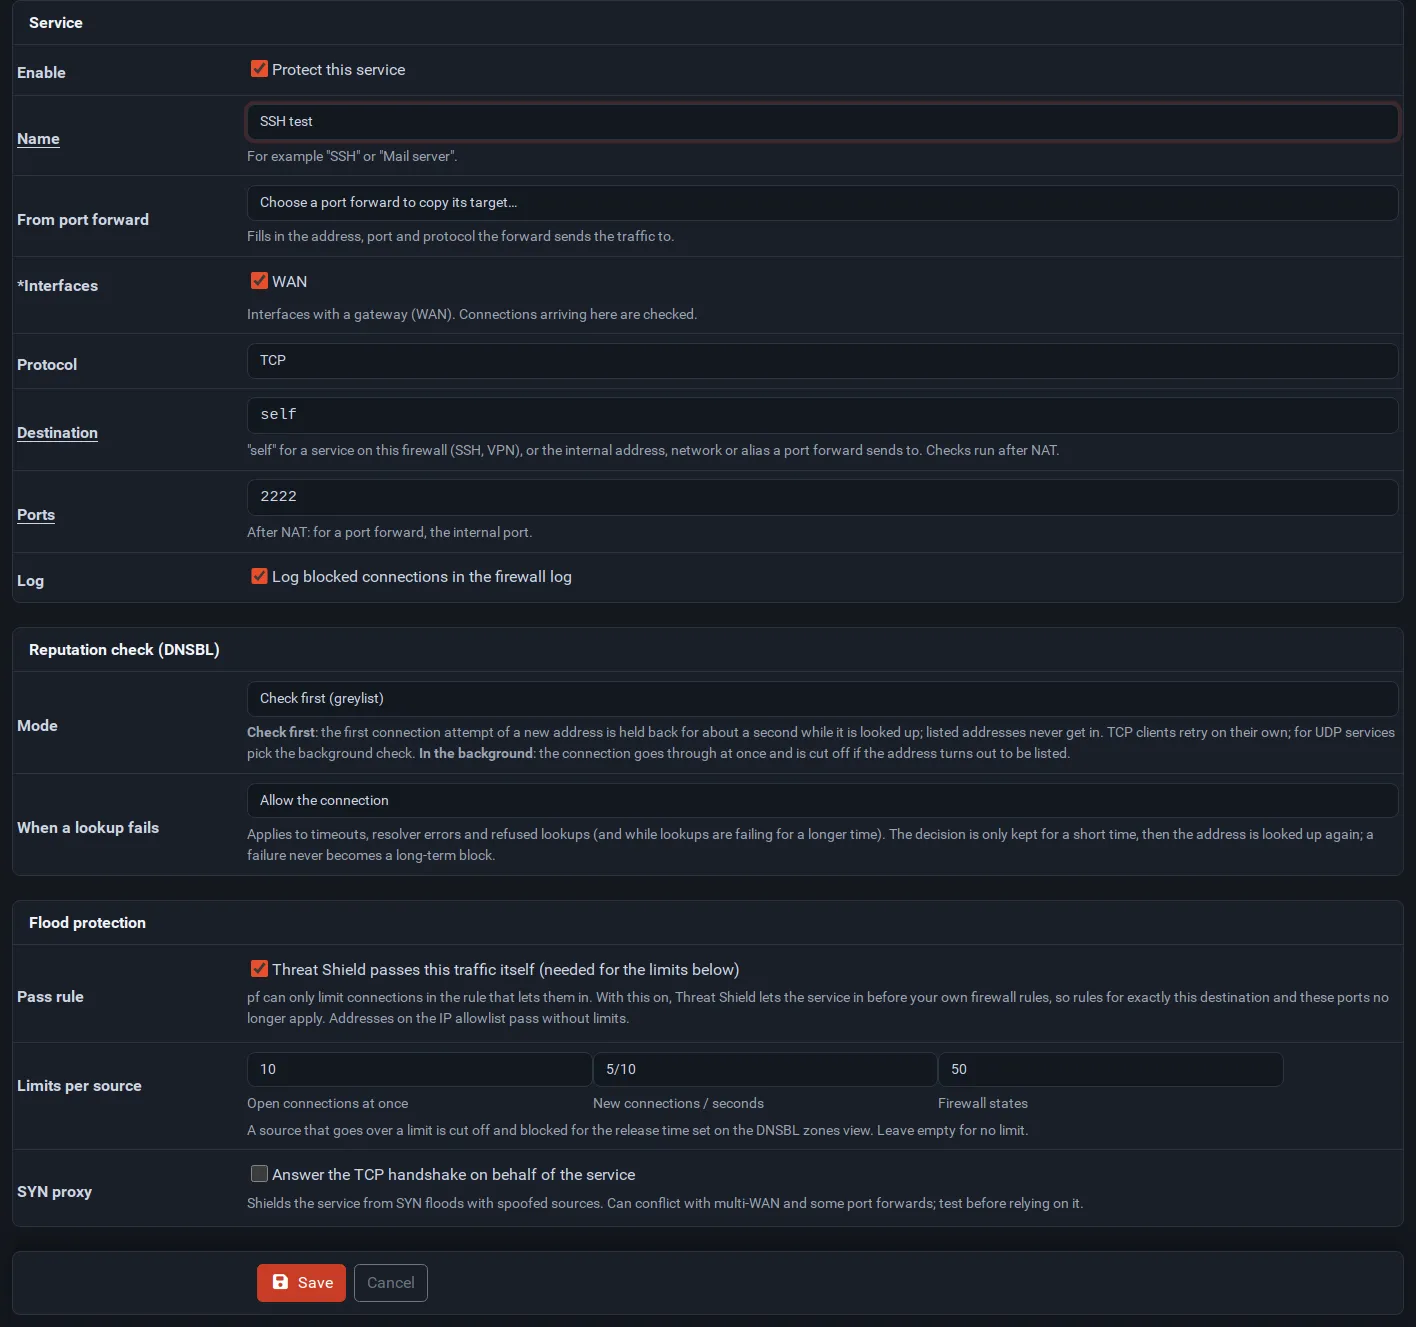Click the Pass rule row label
Viewport: 1416px width, 1327px height.
tap(50, 997)
